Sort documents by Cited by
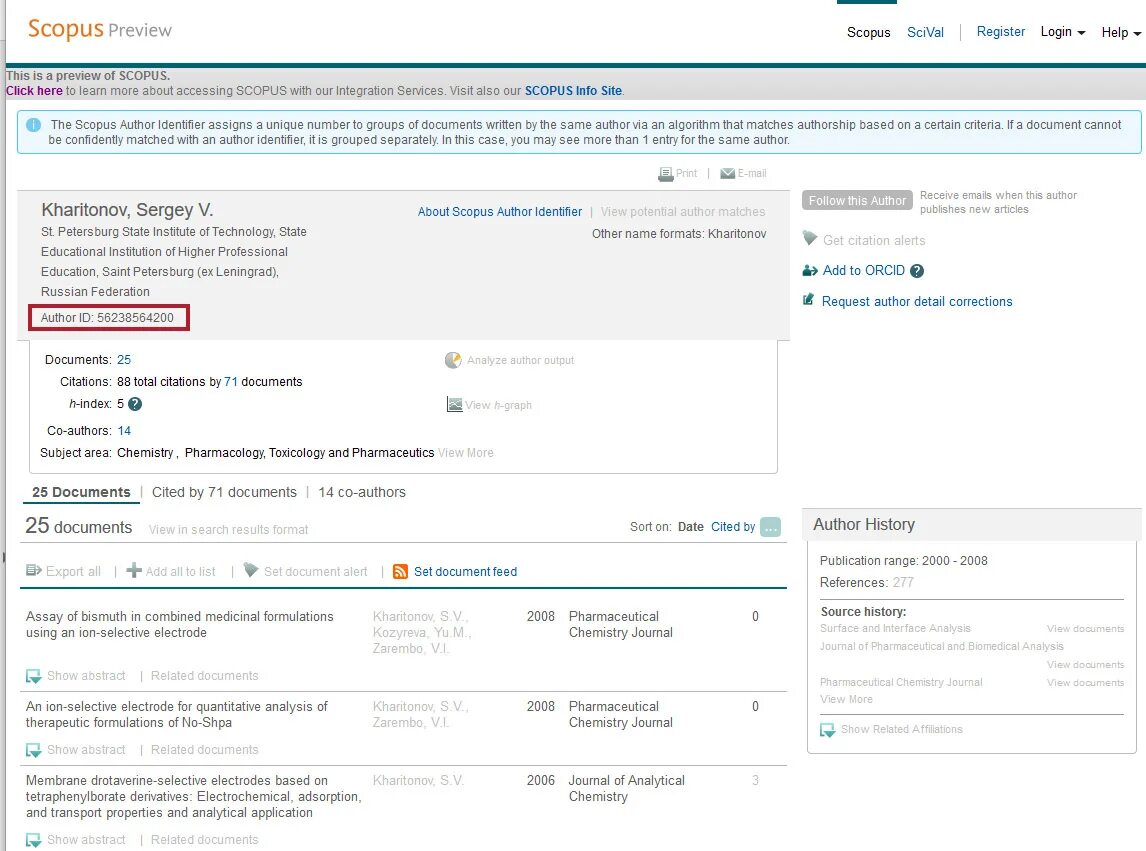The image size is (1146, 851). point(733,526)
